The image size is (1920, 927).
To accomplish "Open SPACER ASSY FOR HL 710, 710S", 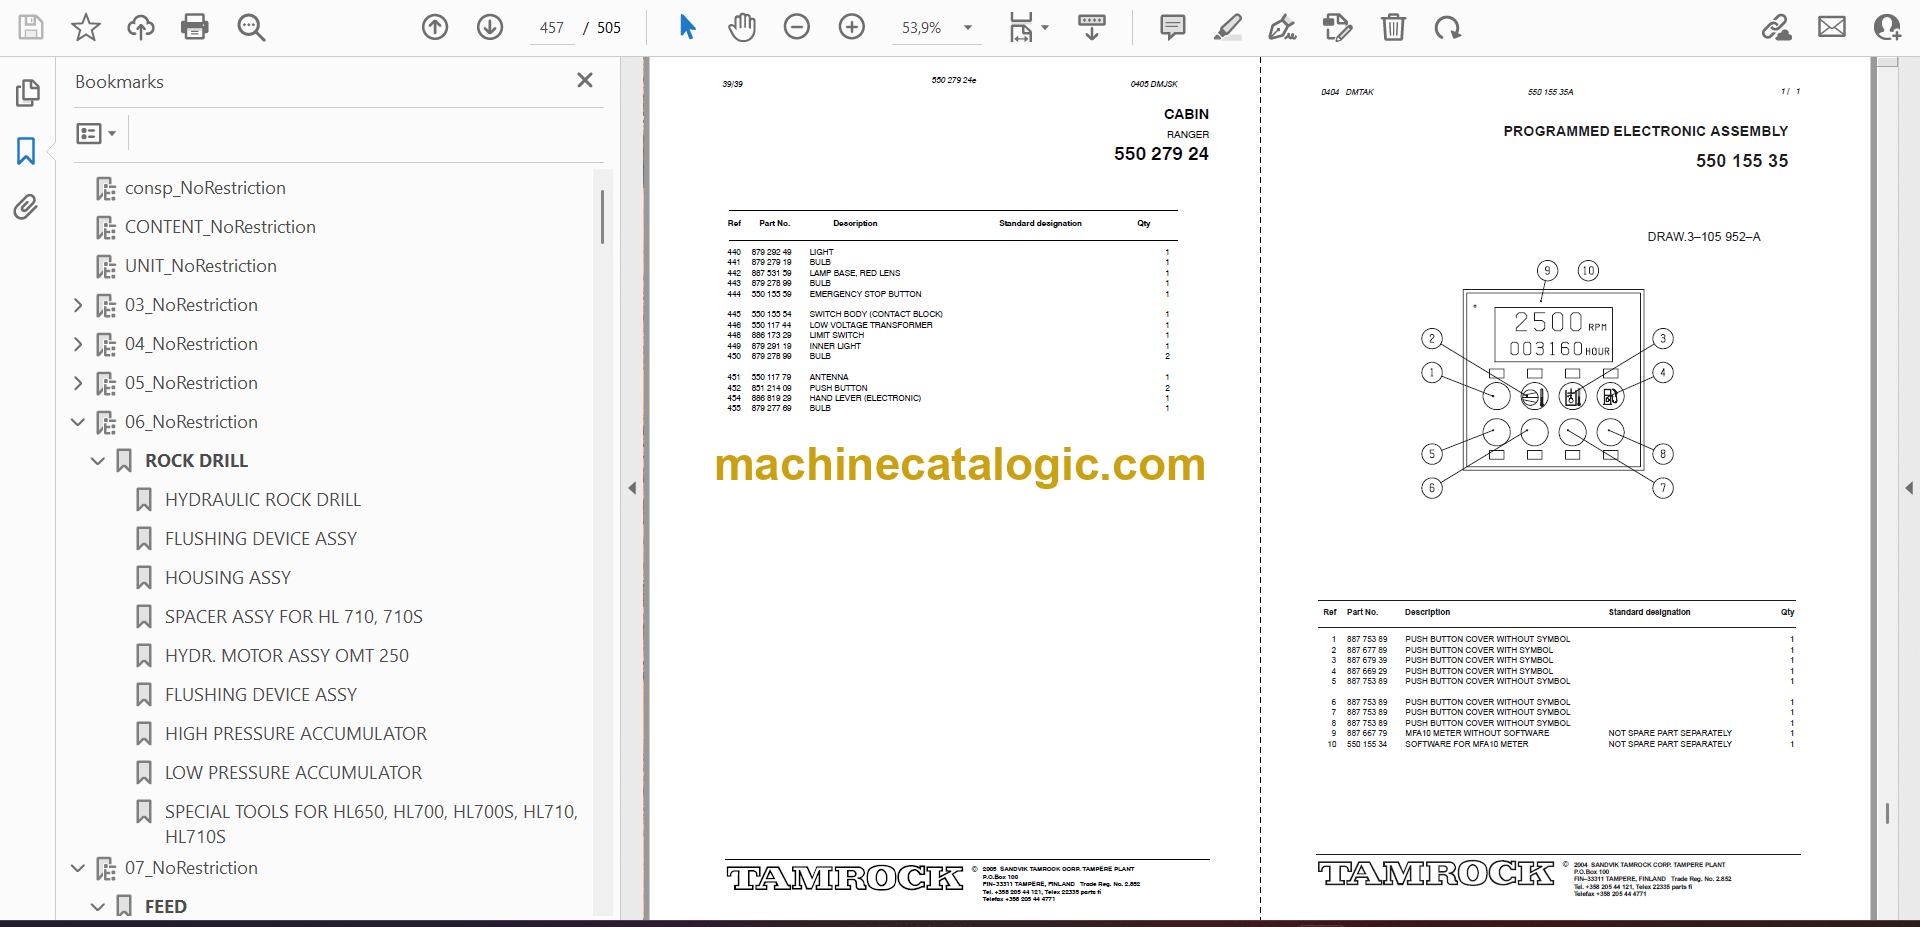I will [294, 617].
